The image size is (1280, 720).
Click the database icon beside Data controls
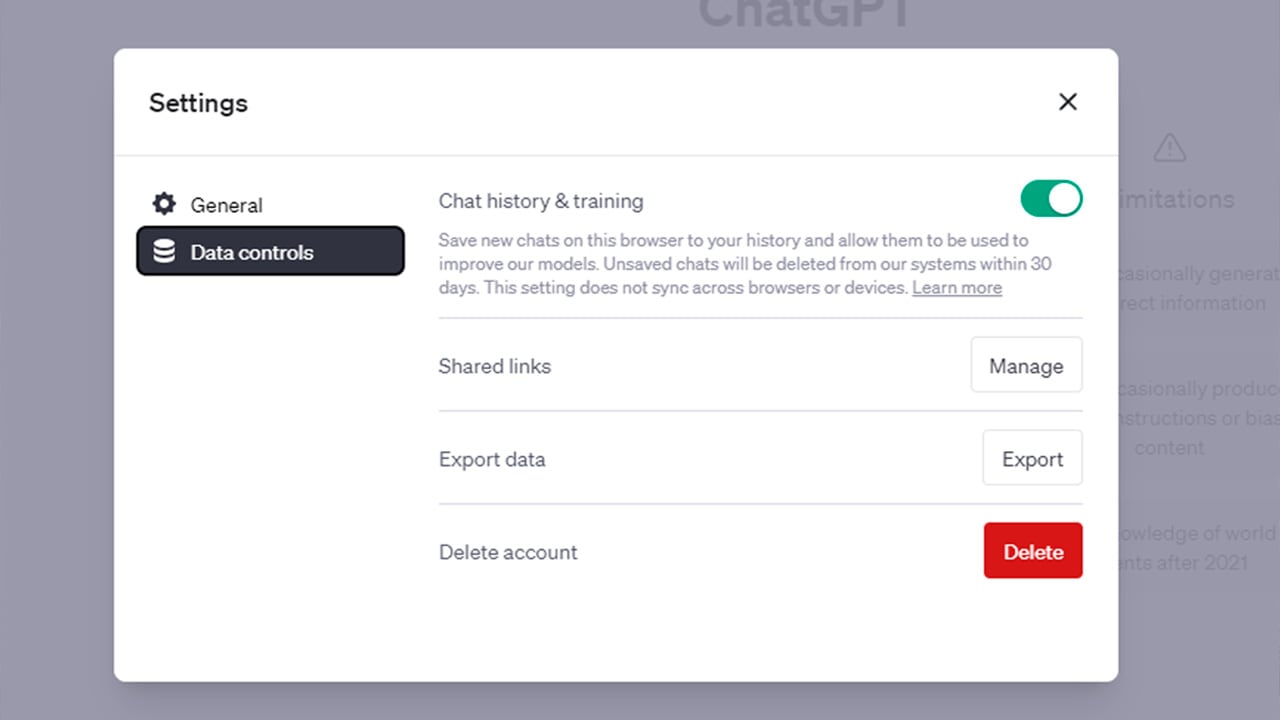(x=165, y=252)
